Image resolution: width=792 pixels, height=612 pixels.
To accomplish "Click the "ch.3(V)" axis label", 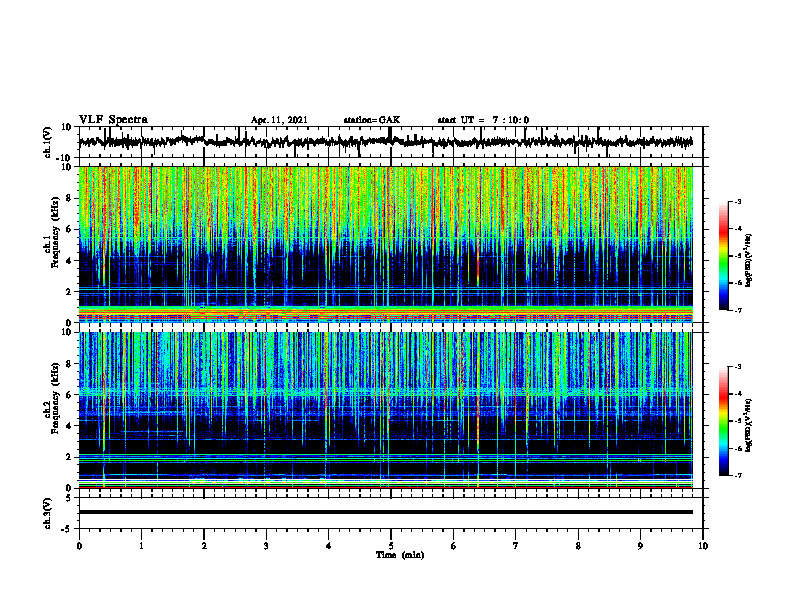I will (x=48, y=513).
